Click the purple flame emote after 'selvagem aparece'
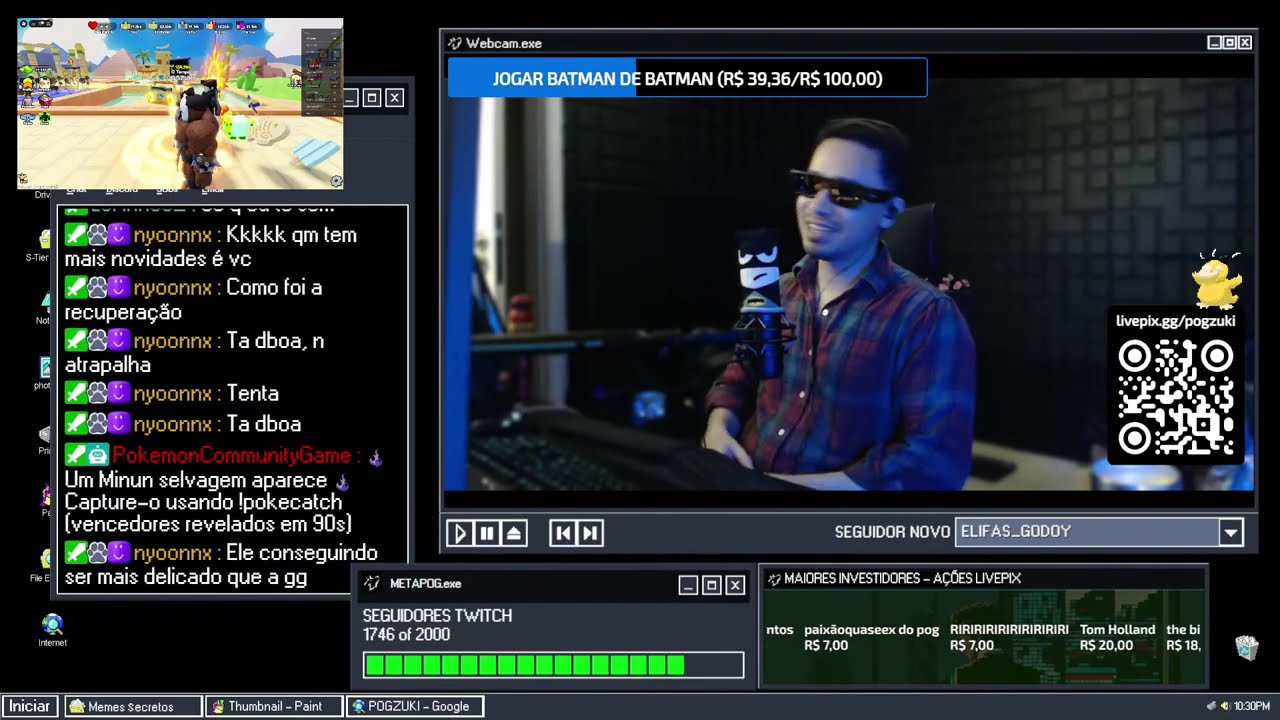 tap(342, 482)
